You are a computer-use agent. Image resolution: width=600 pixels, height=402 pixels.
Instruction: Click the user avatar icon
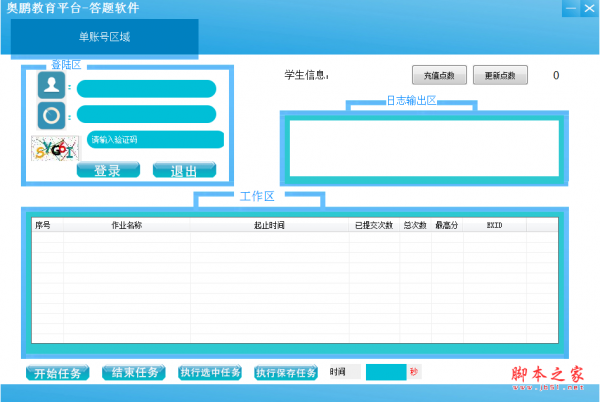tap(52, 85)
